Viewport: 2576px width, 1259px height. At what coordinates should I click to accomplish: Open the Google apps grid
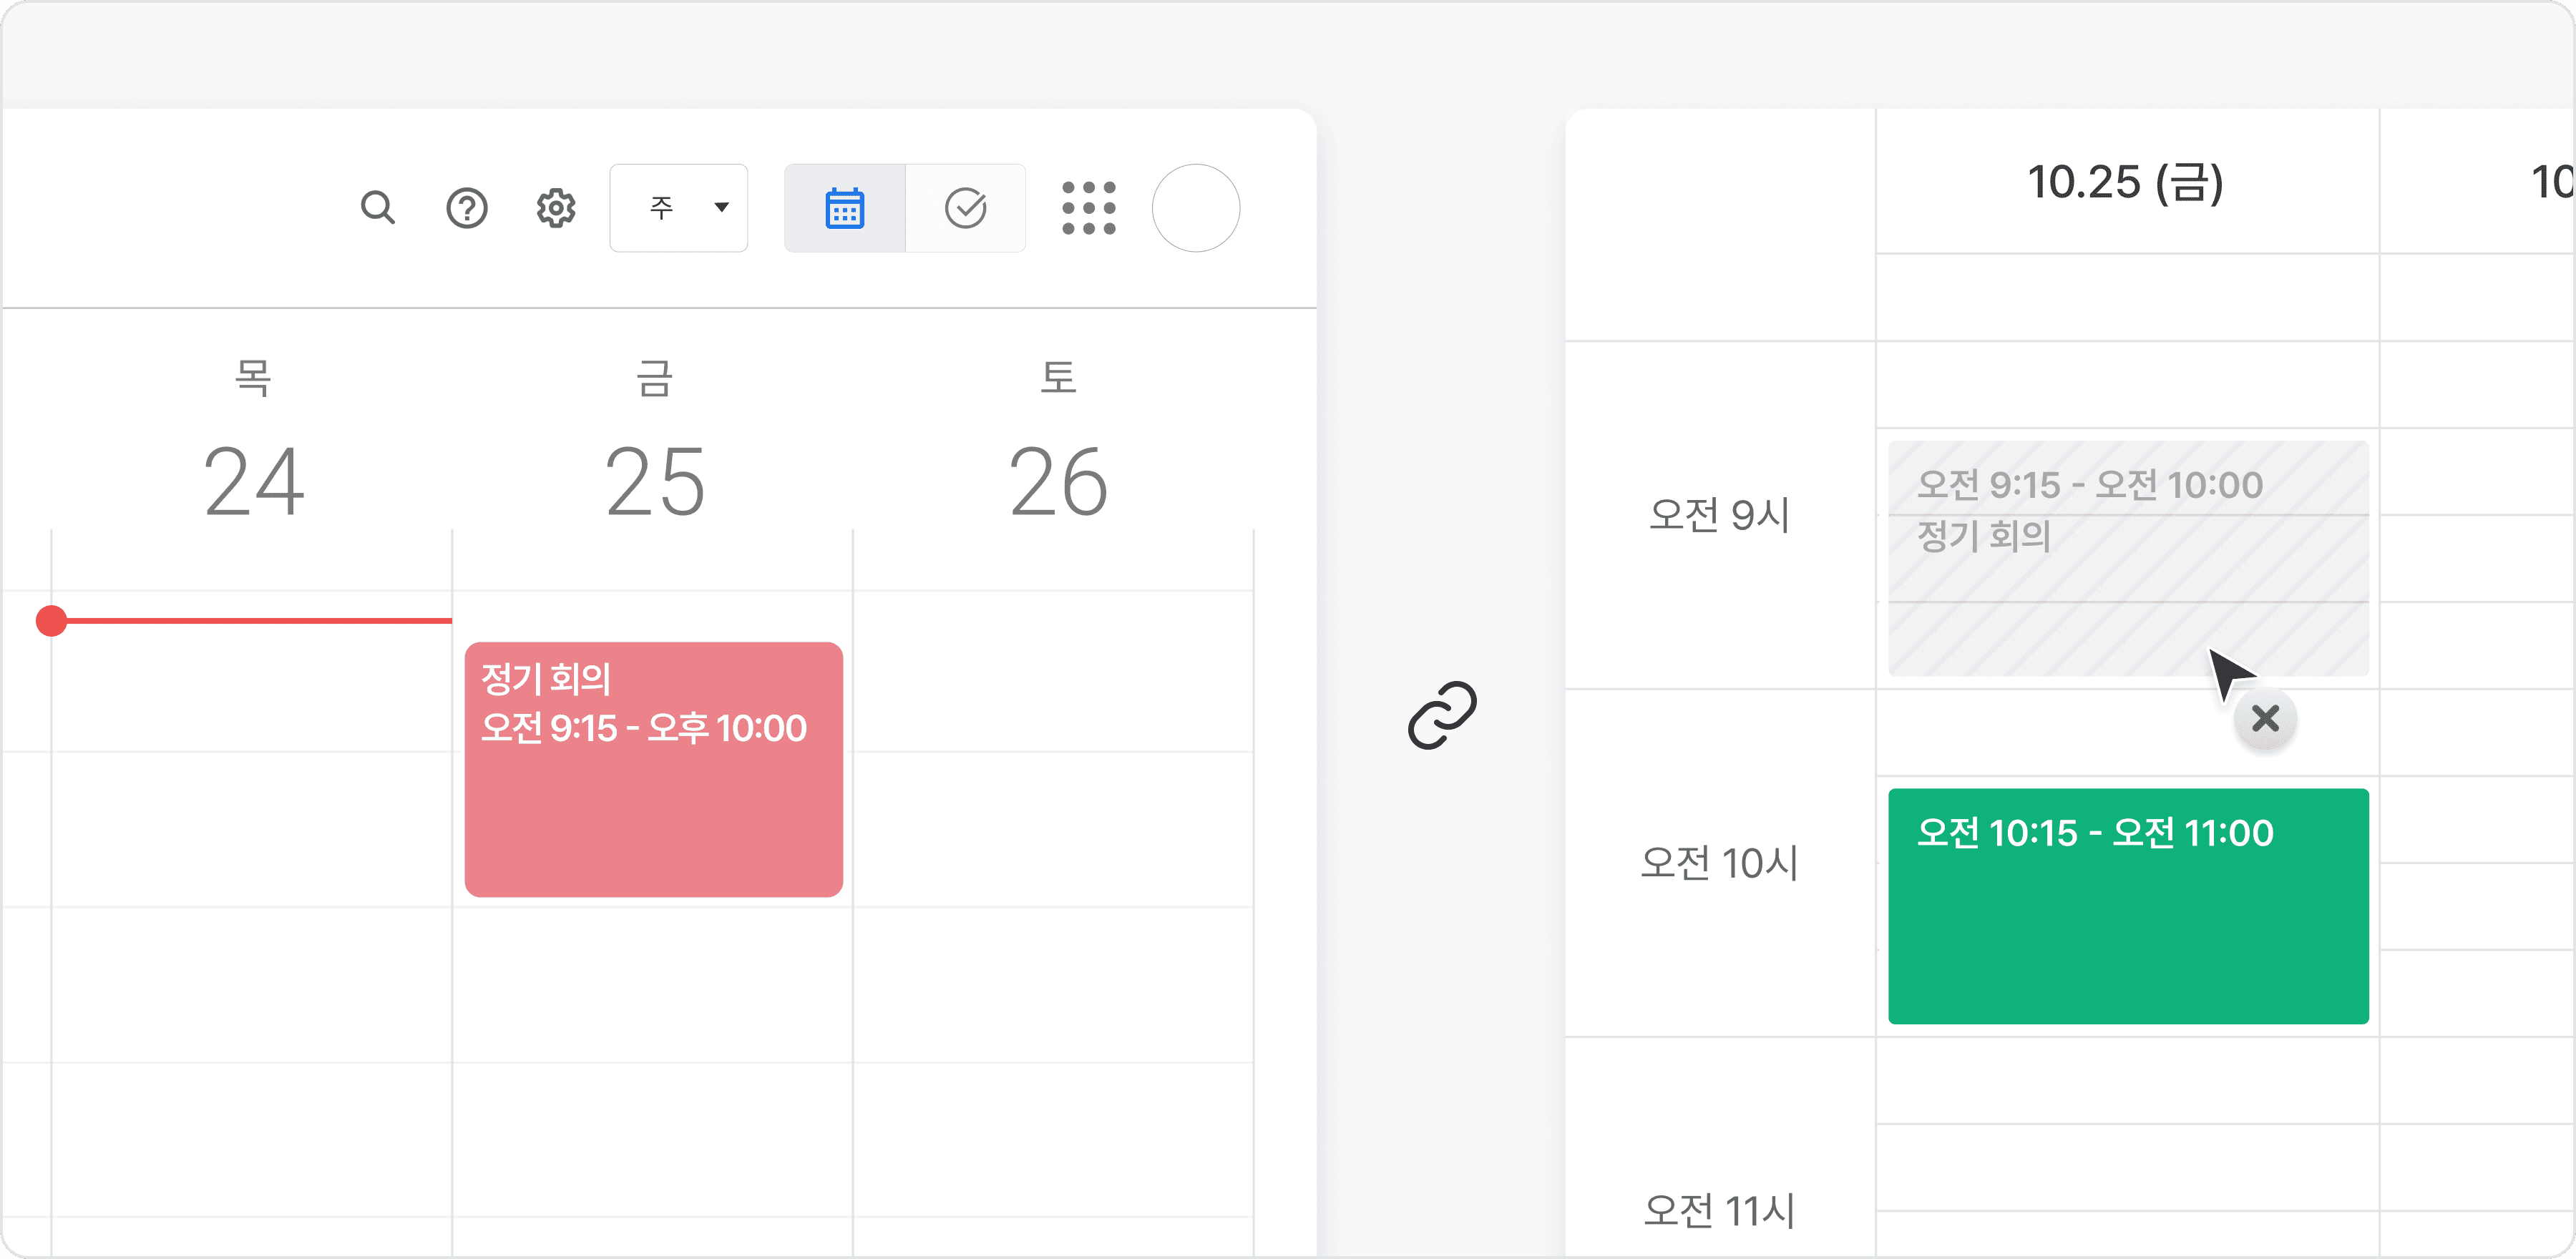pyautogui.click(x=1089, y=208)
